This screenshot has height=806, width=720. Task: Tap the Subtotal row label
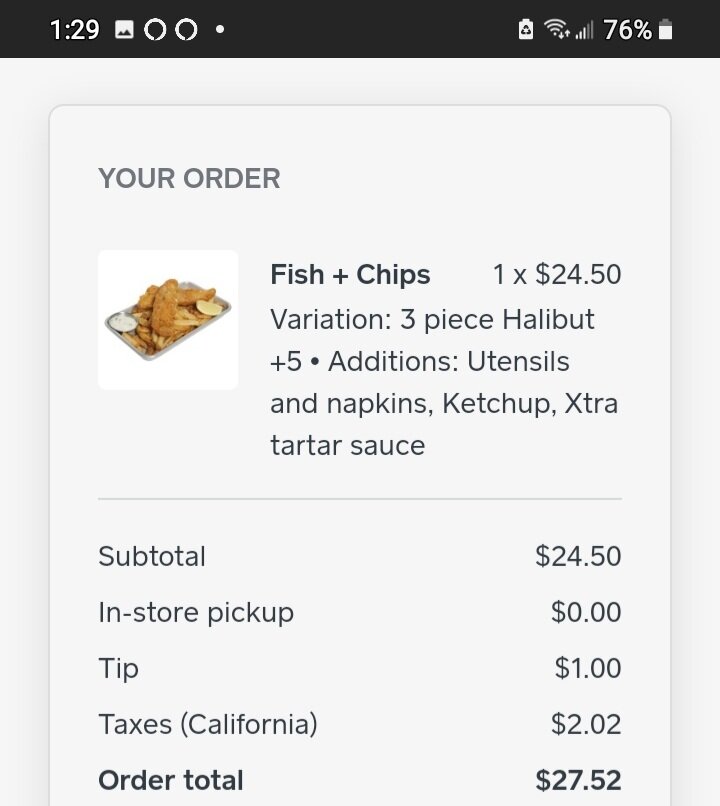click(x=152, y=556)
